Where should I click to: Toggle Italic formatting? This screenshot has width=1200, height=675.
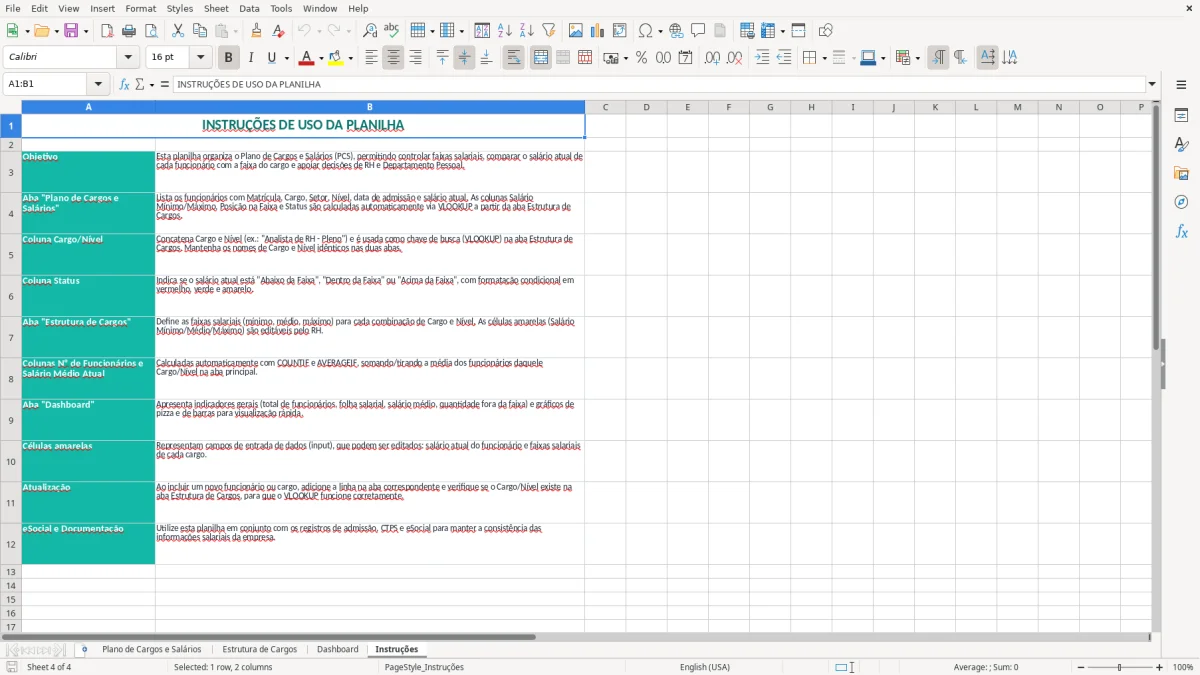click(251, 58)
